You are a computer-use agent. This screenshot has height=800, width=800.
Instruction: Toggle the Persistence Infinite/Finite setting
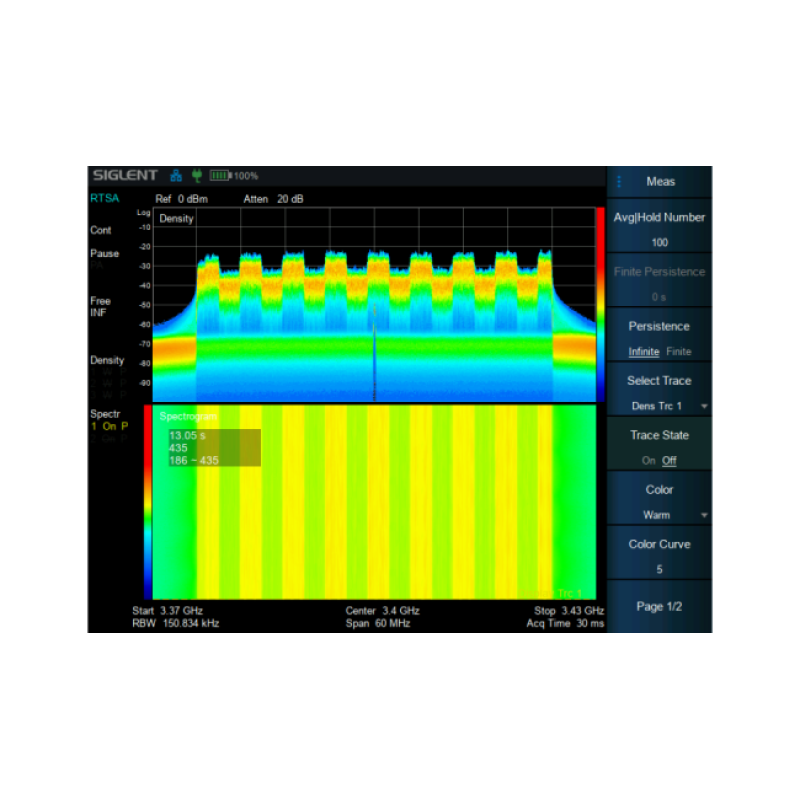click(x=659, y=338)
